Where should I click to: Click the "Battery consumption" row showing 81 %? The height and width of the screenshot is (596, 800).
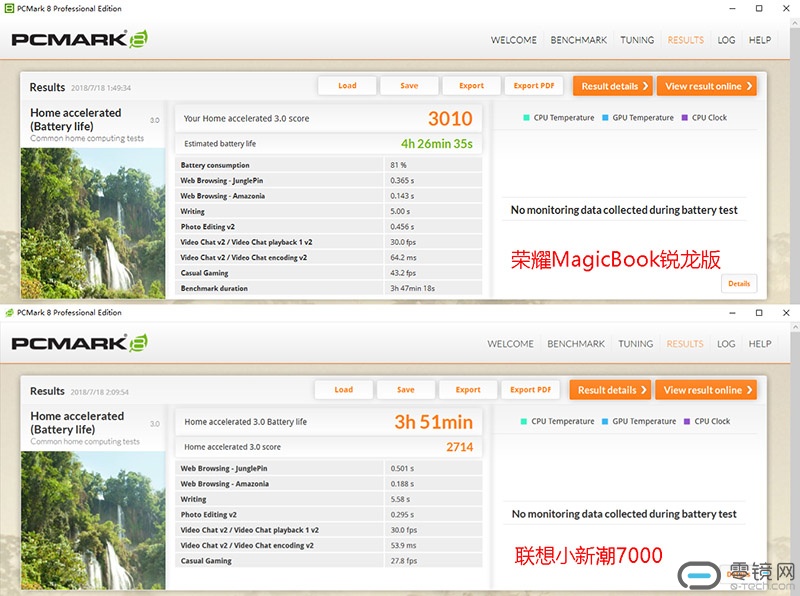(x=329, y=165)
